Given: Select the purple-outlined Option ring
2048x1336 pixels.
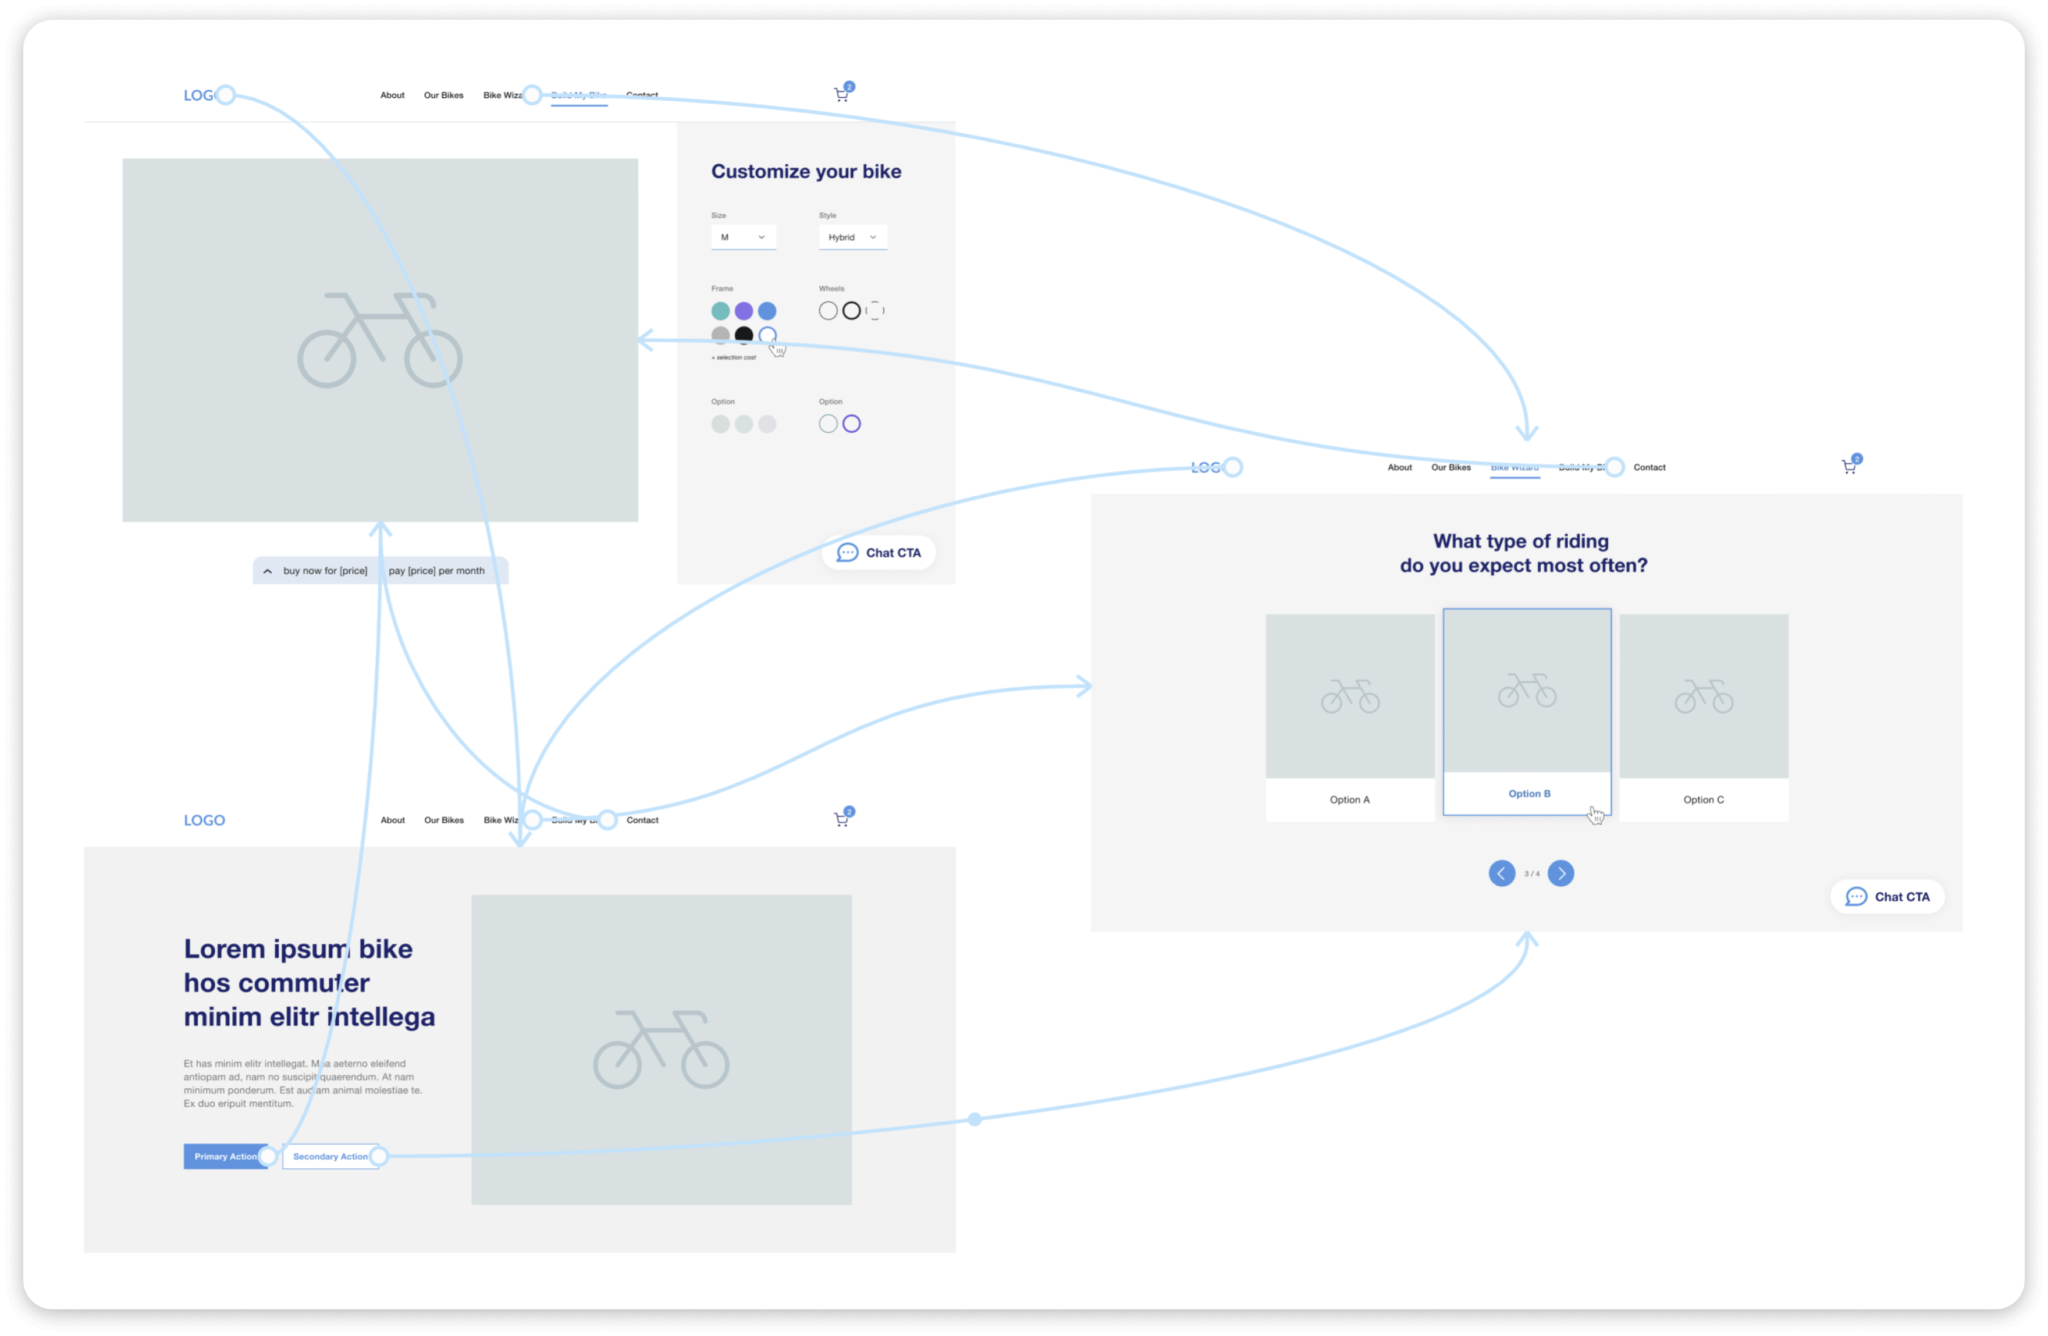Looking at the screenshot, I should coord(851,424).
